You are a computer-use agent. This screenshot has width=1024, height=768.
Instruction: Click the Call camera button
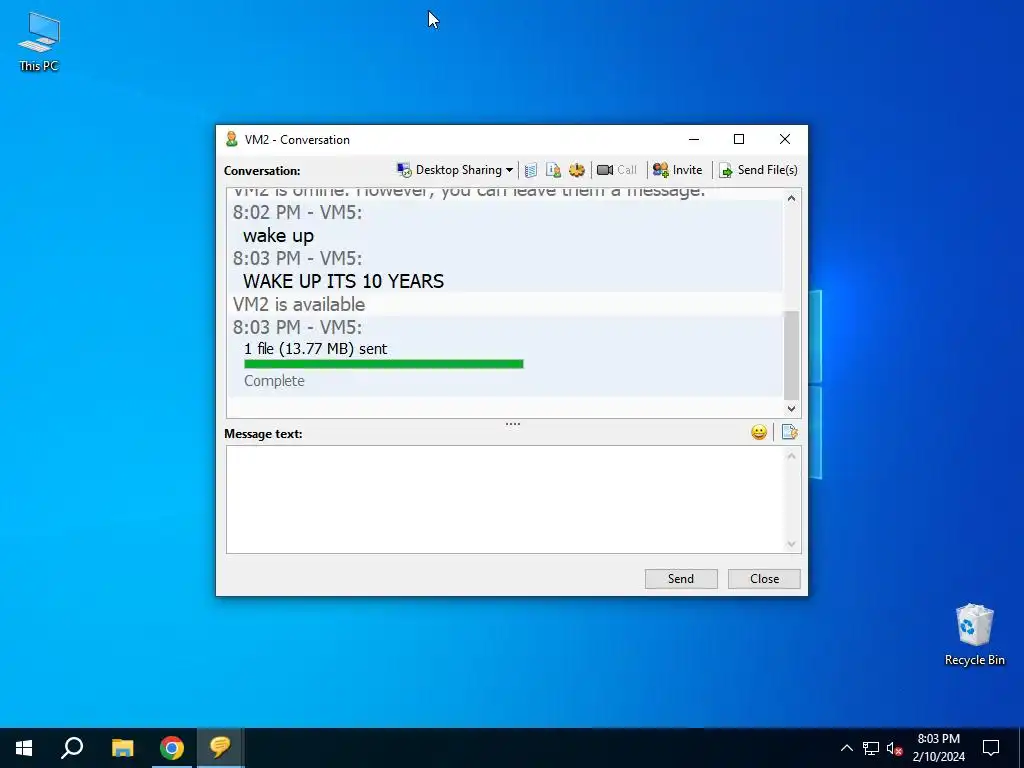pos(616,170)
